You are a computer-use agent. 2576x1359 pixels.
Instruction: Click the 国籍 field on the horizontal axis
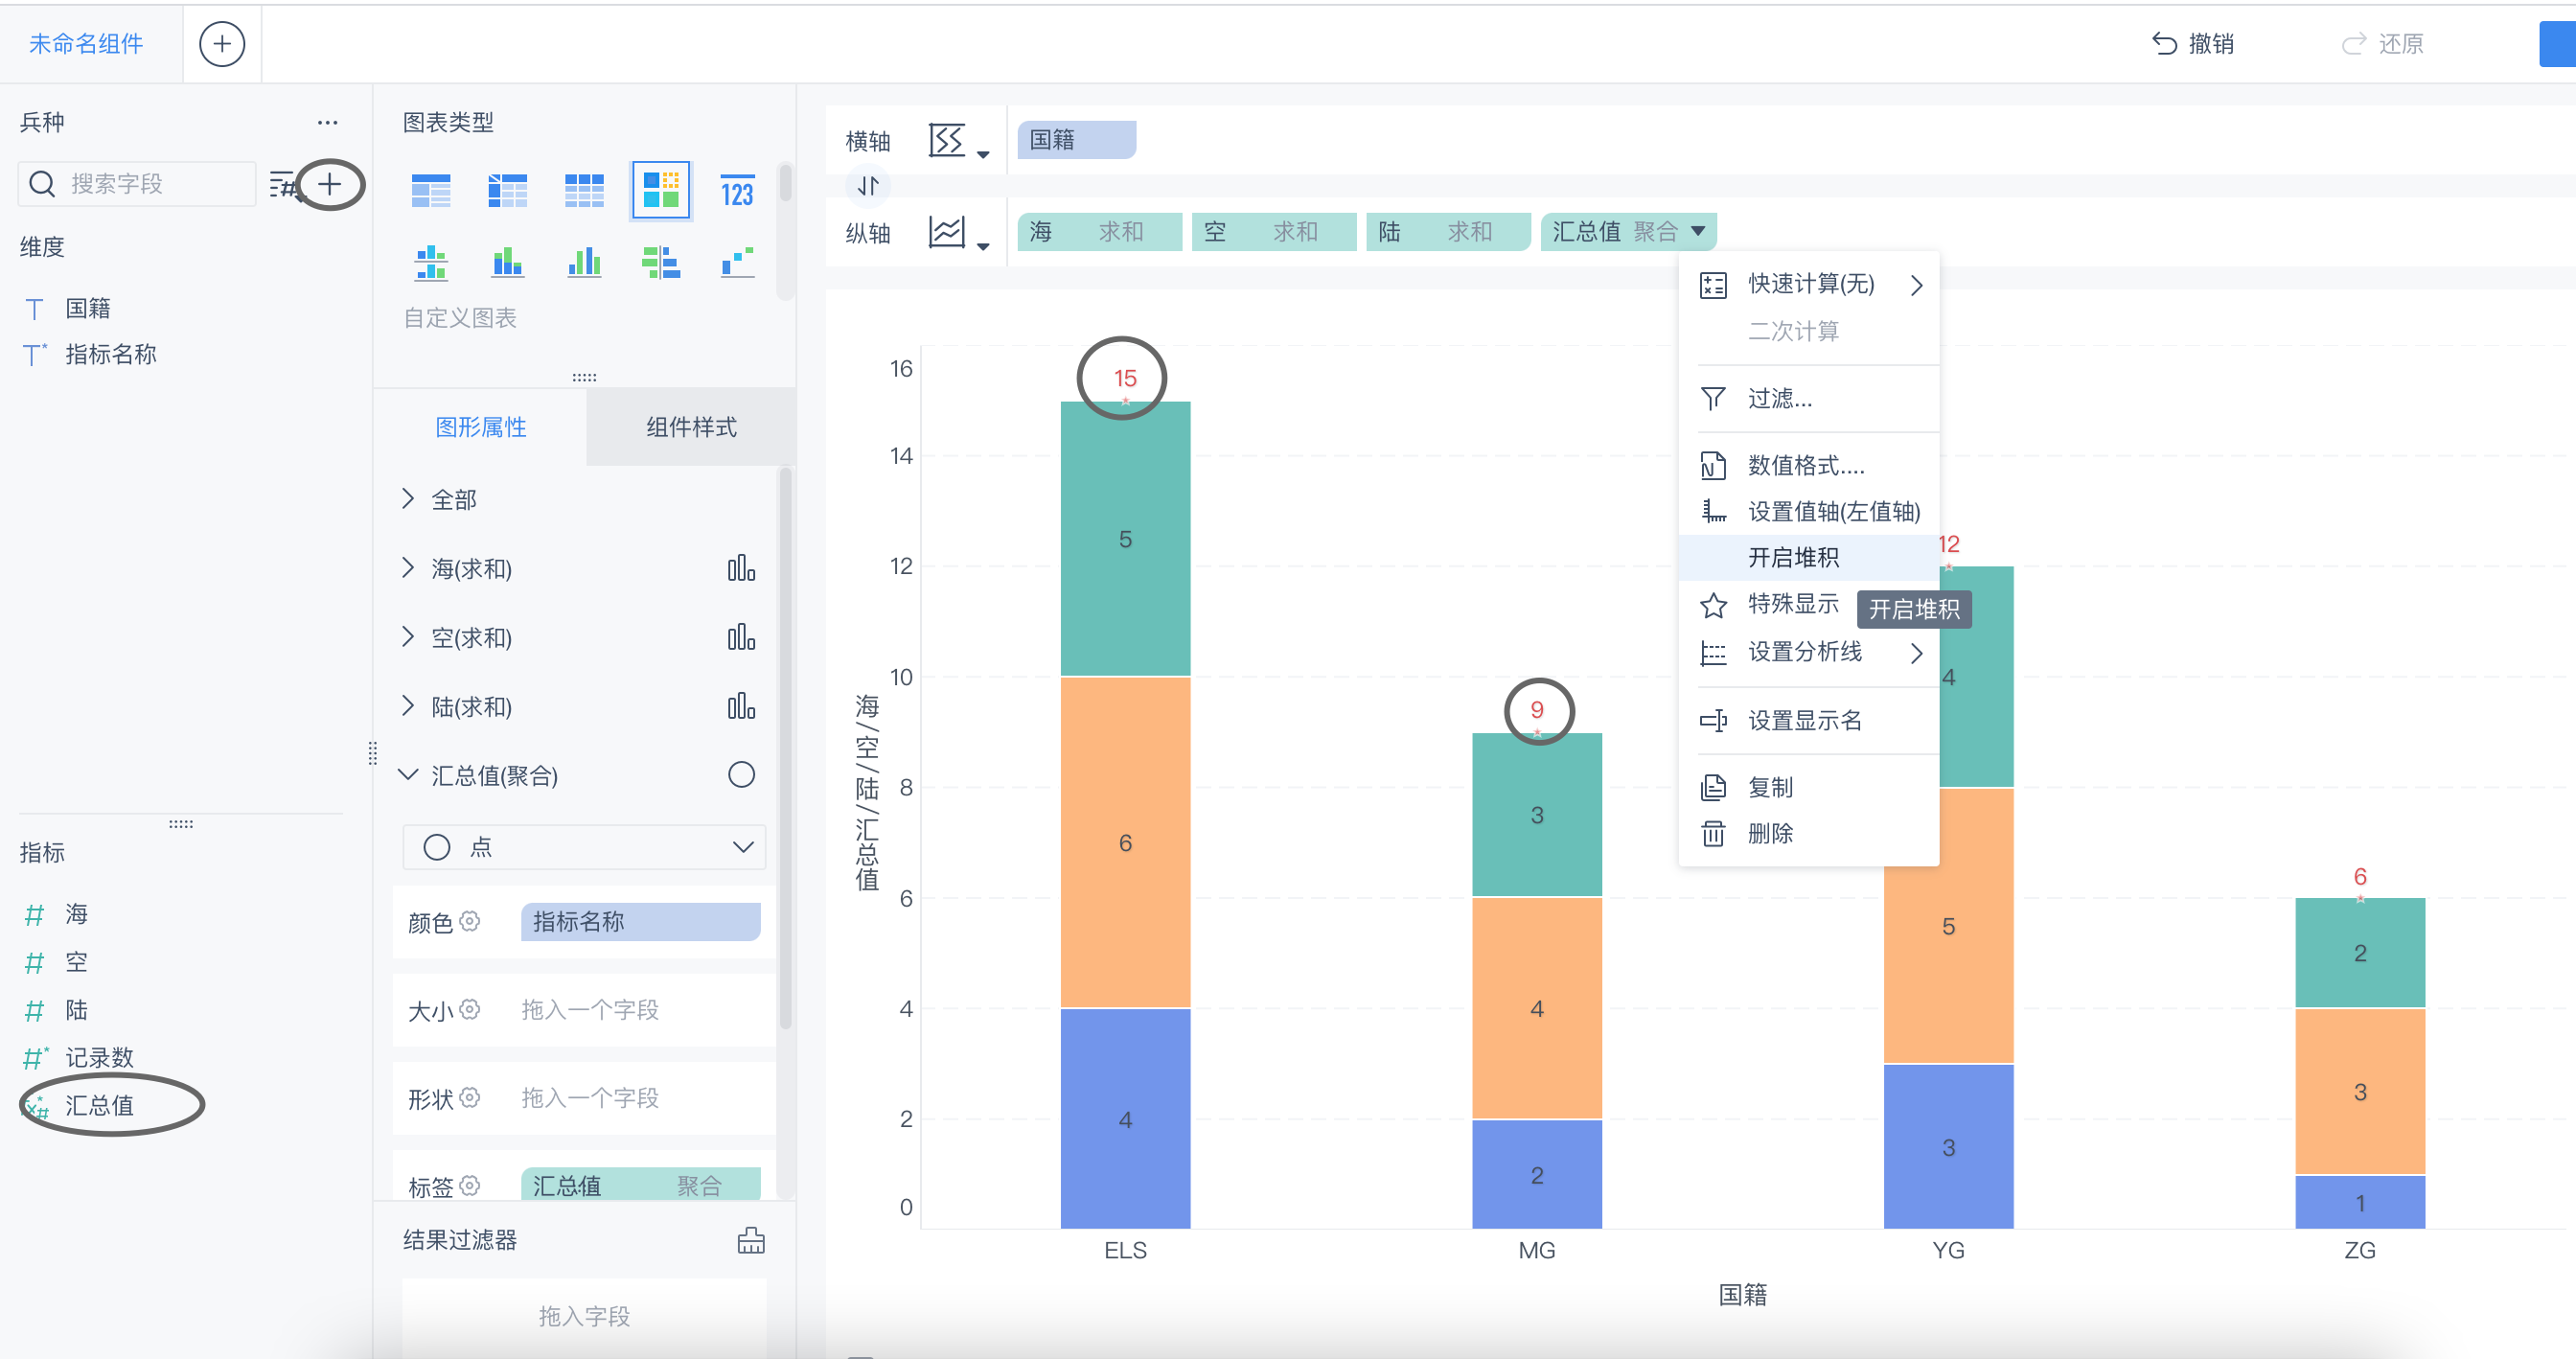tap(1076, 140)
